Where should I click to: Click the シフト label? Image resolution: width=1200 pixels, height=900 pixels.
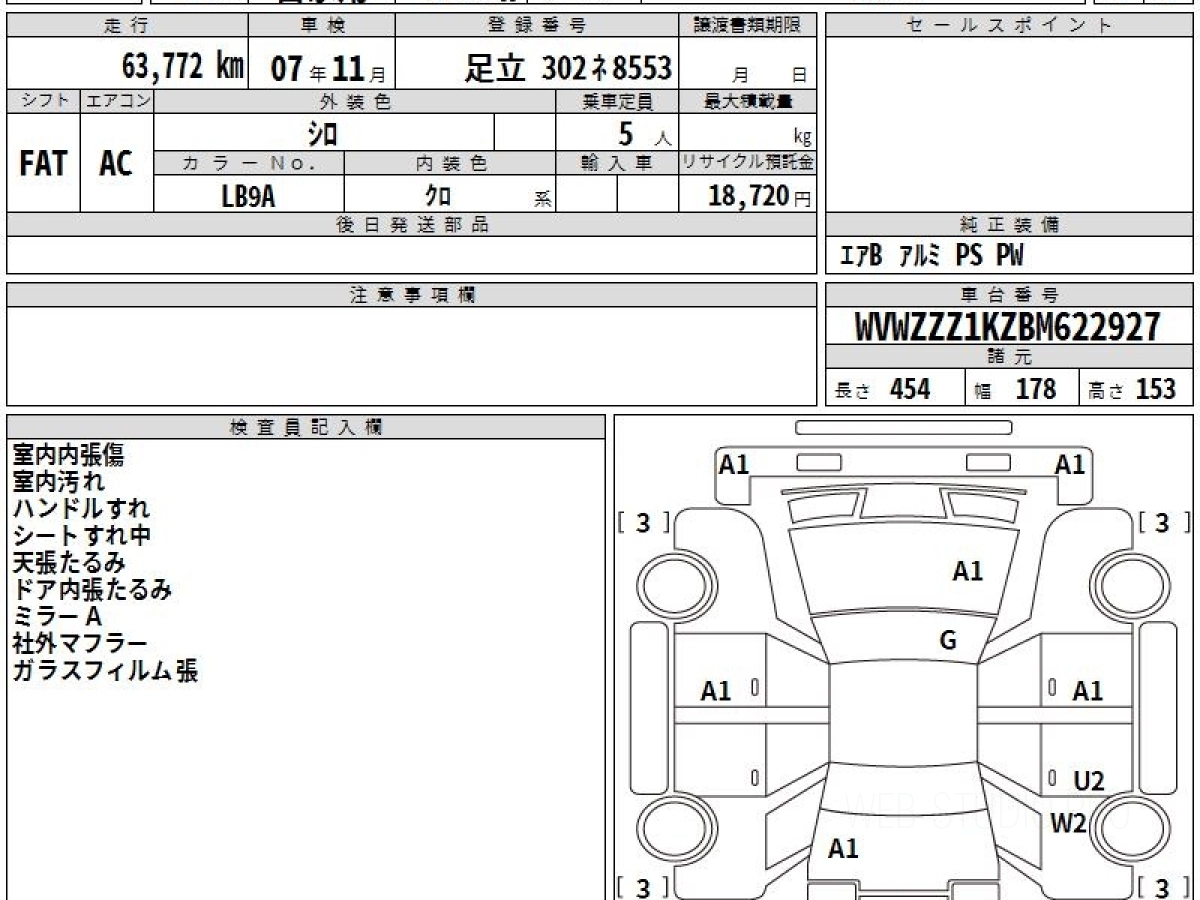coord(44,101)
